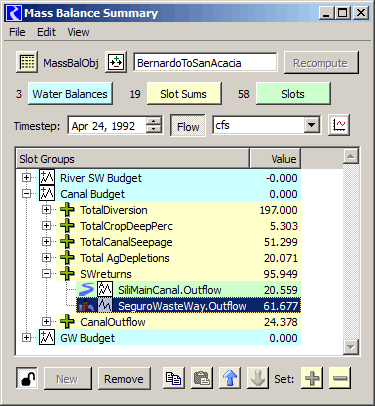Toggle the Water Balances filter button
The image size is (375, 406).
(x=70, y=94)
